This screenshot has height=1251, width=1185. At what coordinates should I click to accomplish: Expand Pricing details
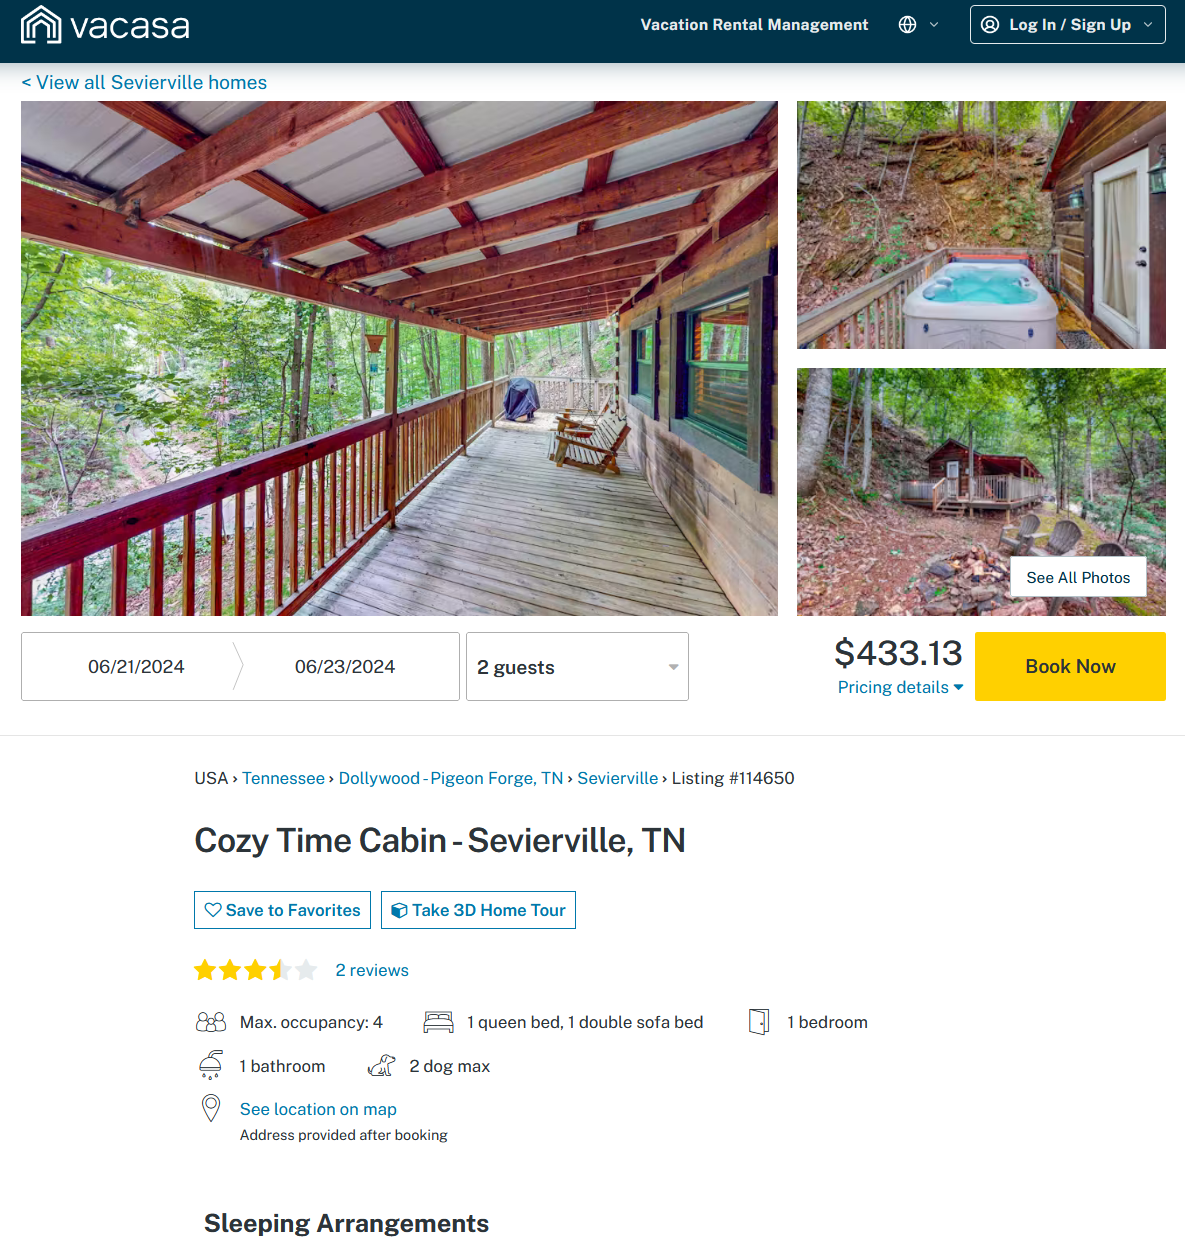[x=900, y=687]
